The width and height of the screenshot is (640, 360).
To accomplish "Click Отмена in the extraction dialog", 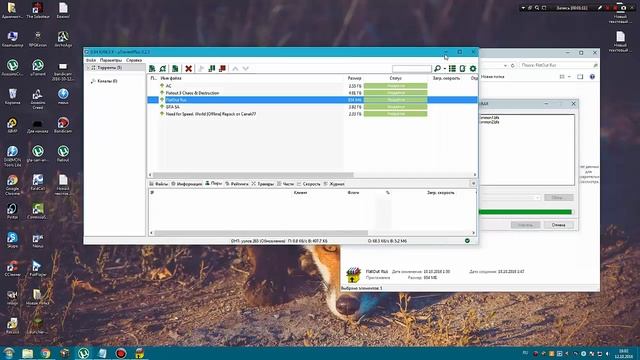I will [558, 225].
